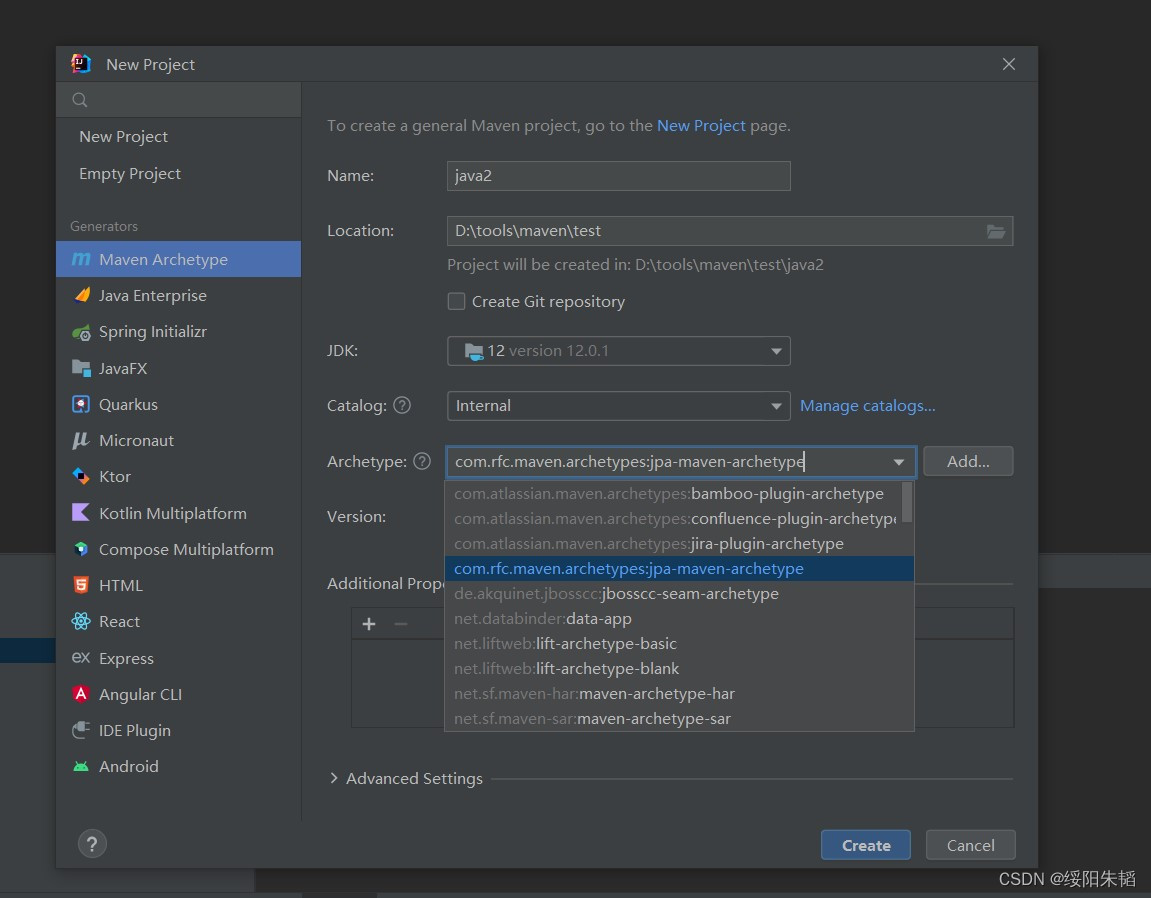The width and height of the screenshot is (1151, 898).
Task: Click the Express ex icon
Action: [x=81, y=658]
